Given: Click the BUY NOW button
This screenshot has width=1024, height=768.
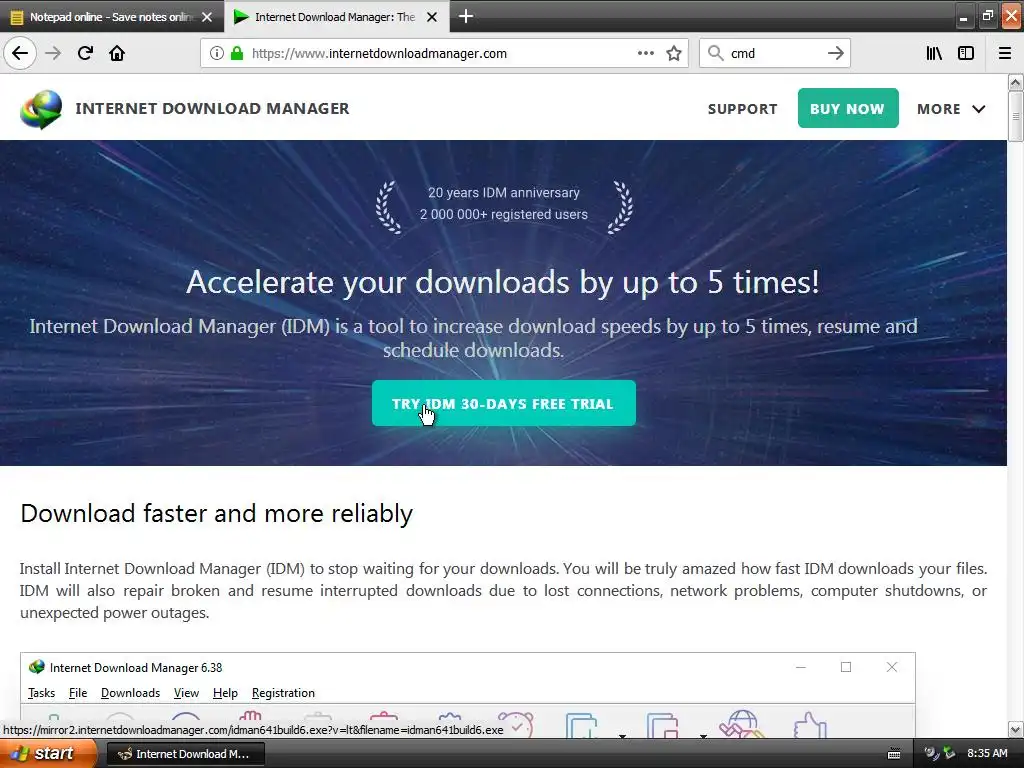Looking at the screenshot, I should click(x=848, y=108).
